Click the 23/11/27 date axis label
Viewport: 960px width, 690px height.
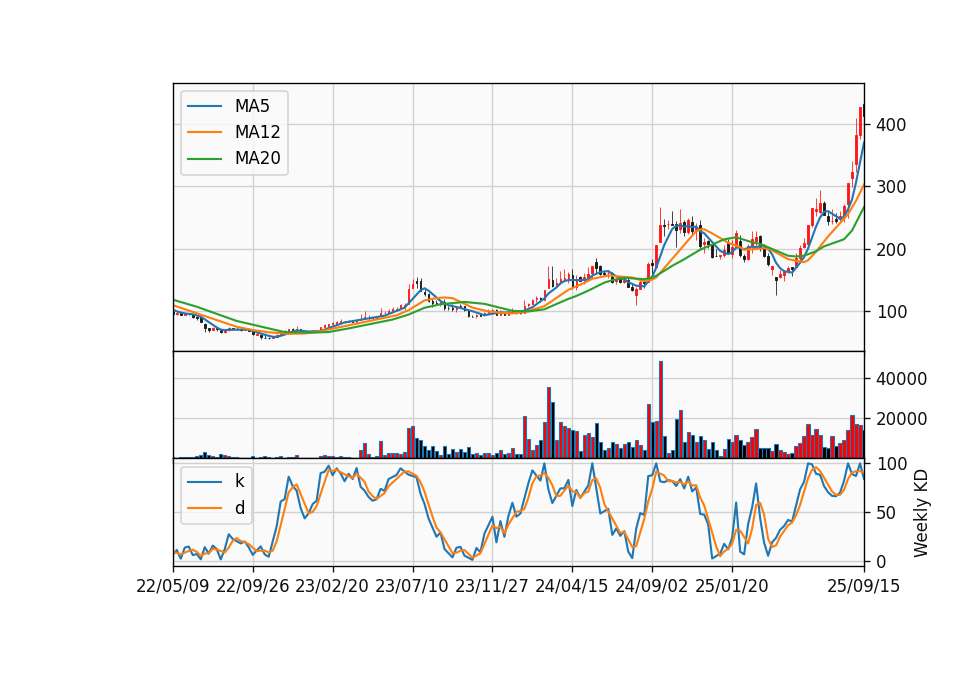tap(492, 586)
